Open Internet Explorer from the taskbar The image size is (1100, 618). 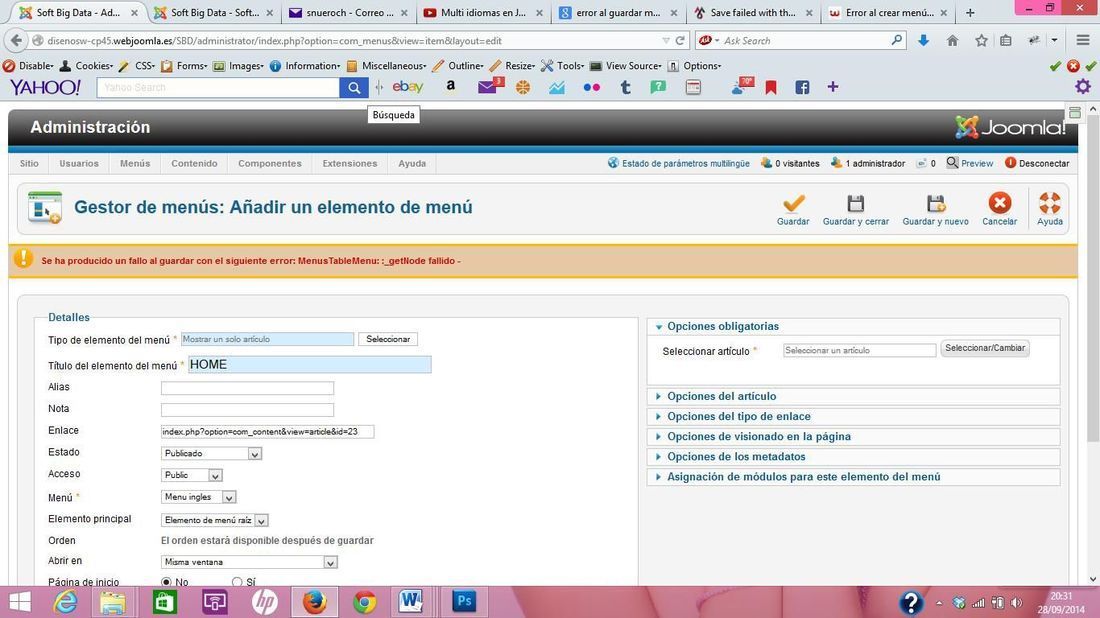point(65,602)
